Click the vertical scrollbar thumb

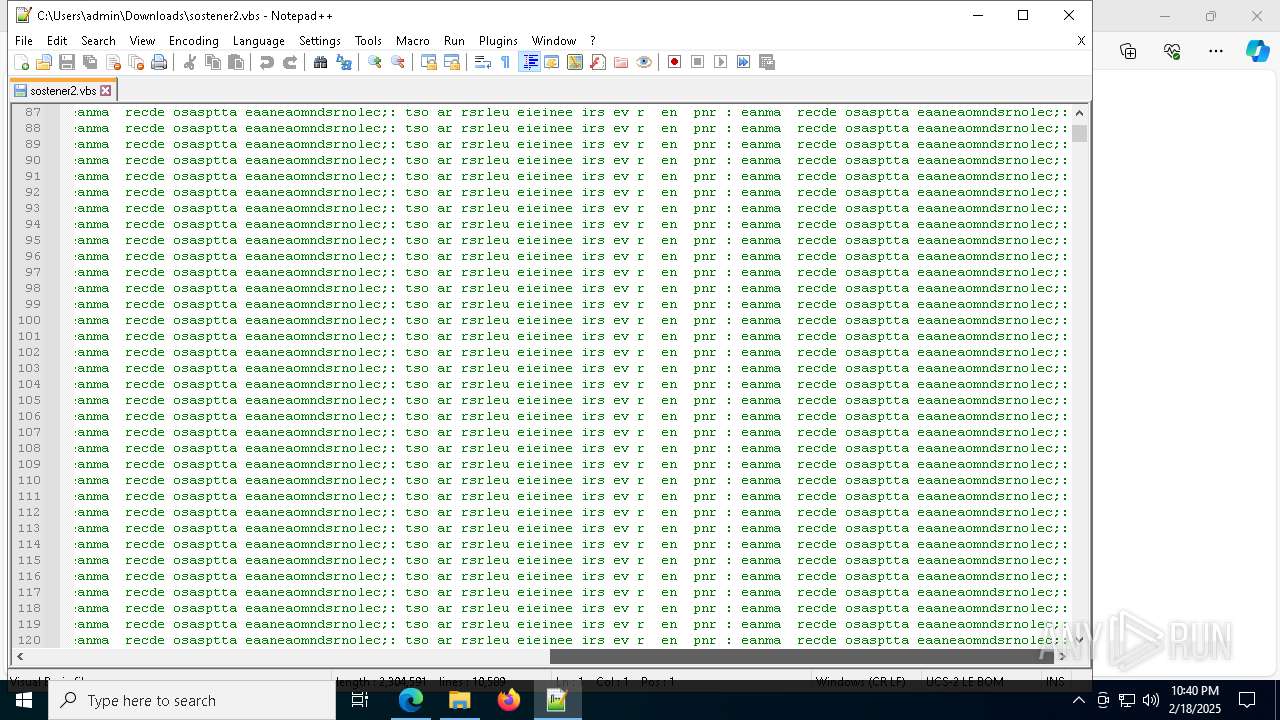coord(1079,134)
